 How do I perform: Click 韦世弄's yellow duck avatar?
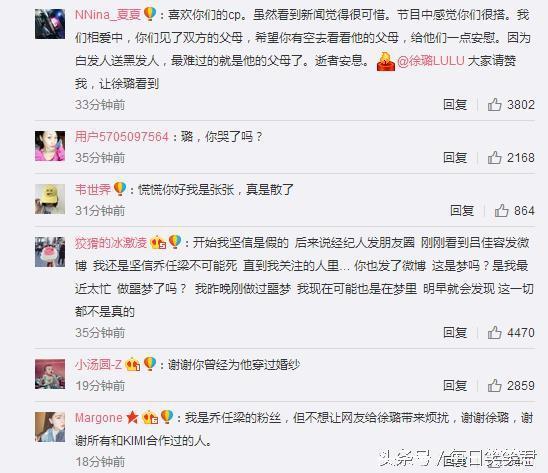coord(50,199)
